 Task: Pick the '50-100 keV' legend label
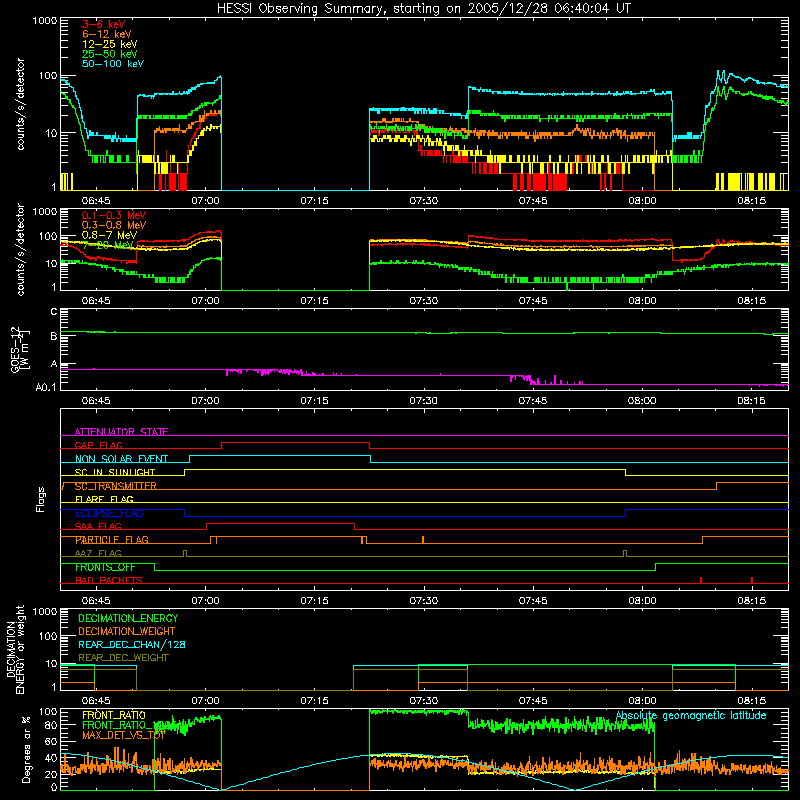[113, 64]
